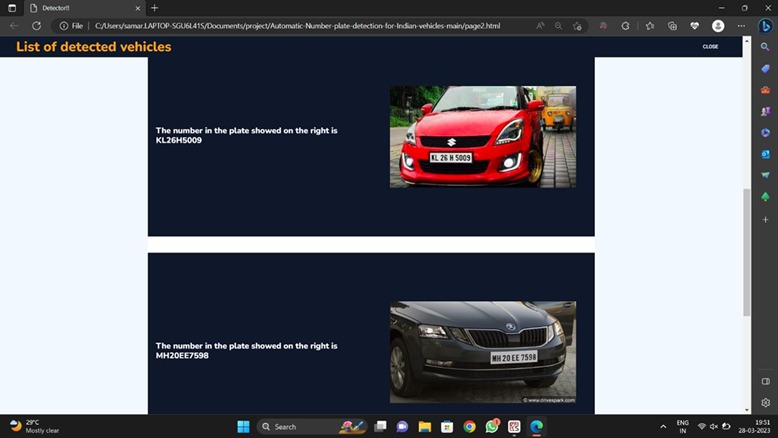The height and width of the screenshot is (438, 778).
Task: Switch to Microsoft Edge in the taskbar
Action: coord(536,427)
